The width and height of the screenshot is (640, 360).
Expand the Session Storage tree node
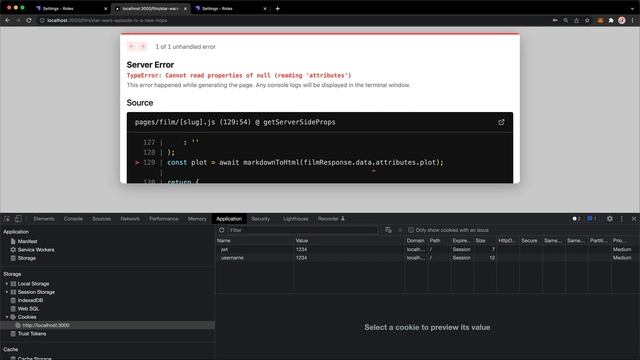coord(7,292)
